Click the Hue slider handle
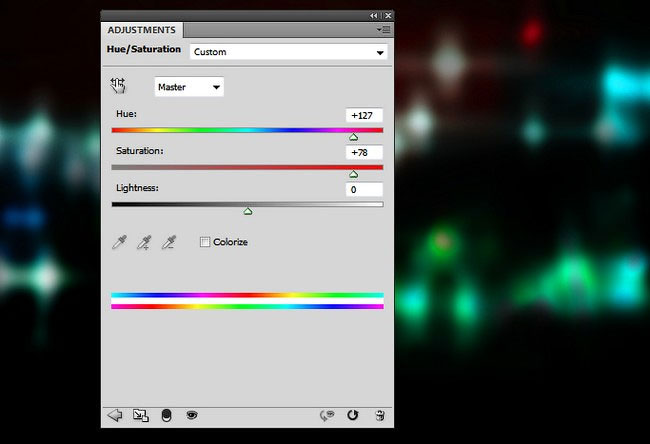The width and height of the screenshot is (650, 444). [x=353, y=137]
